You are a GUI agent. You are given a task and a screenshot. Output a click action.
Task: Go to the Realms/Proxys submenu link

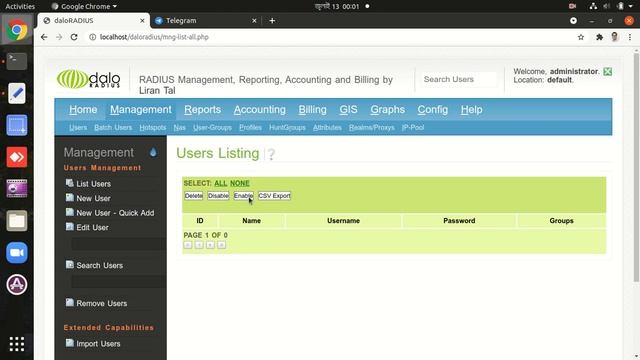[x=371, y=127]
